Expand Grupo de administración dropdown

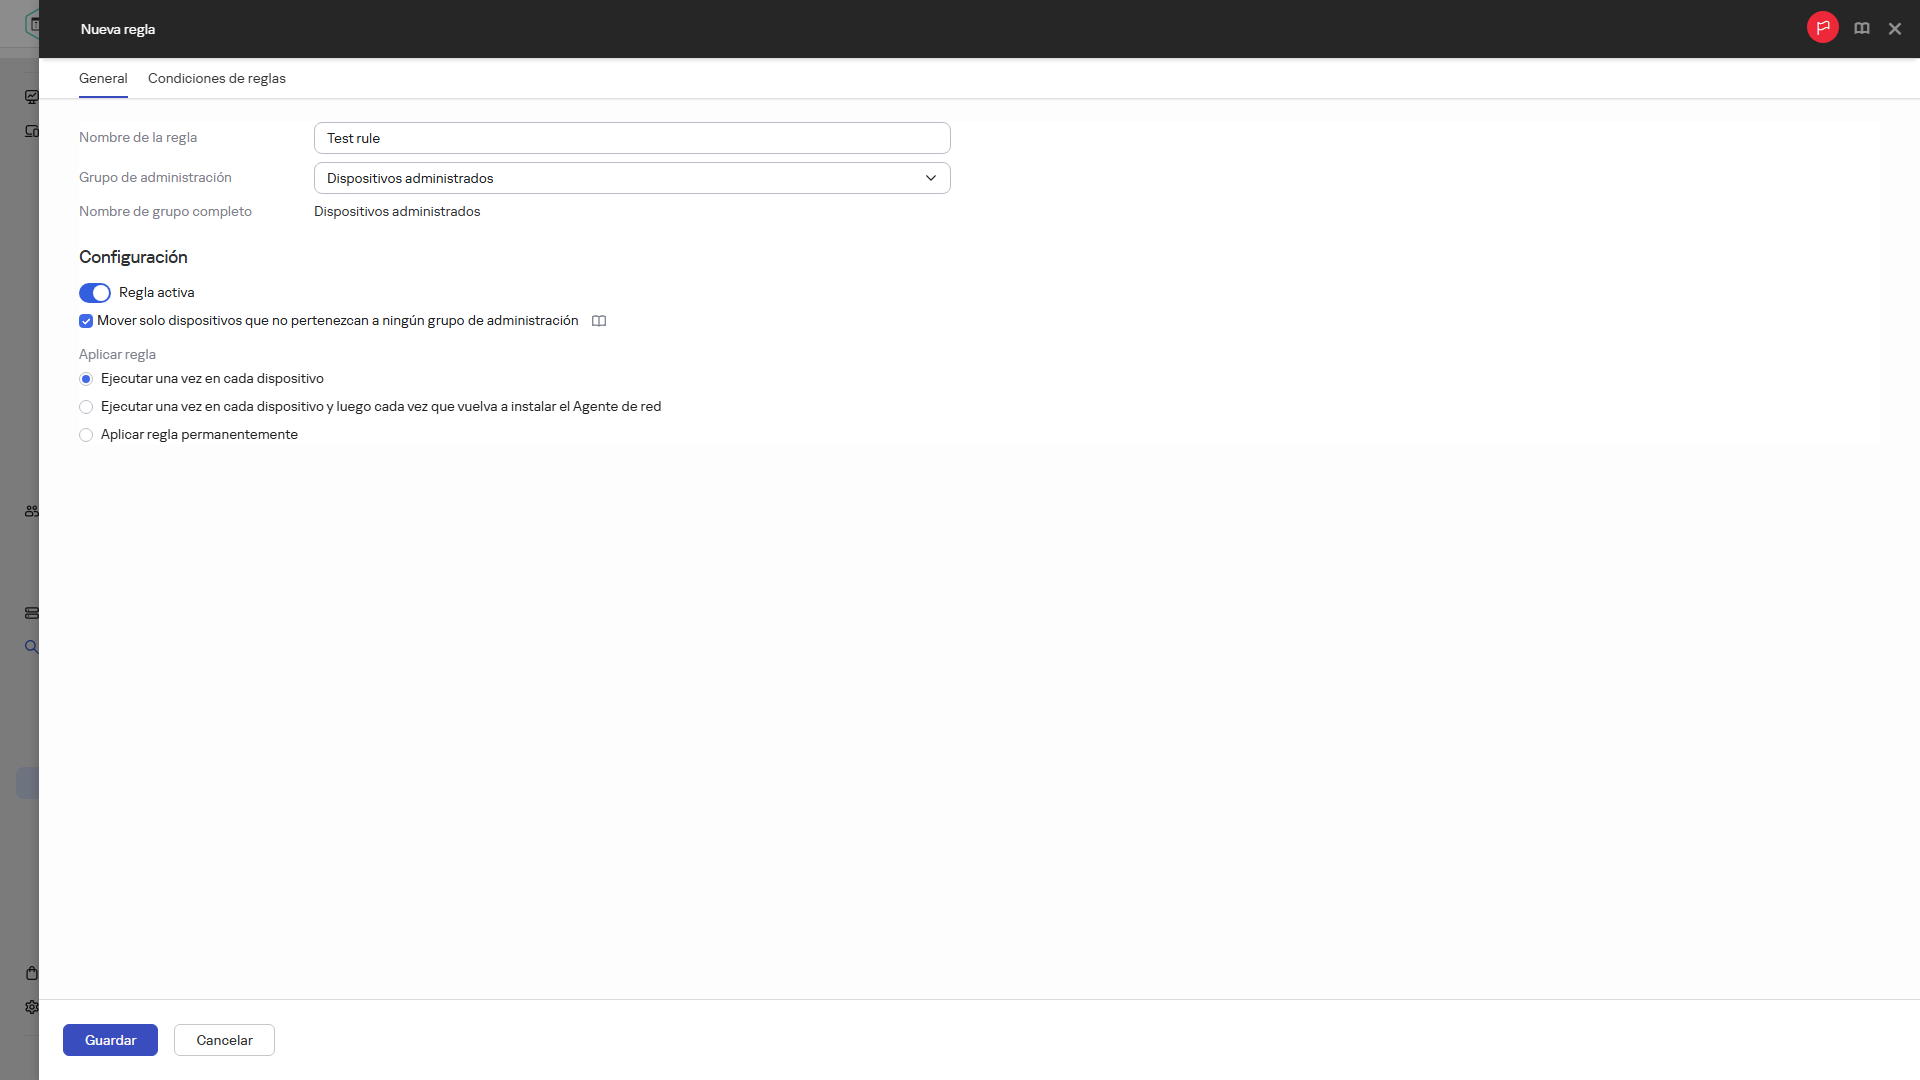coord(632,178)
